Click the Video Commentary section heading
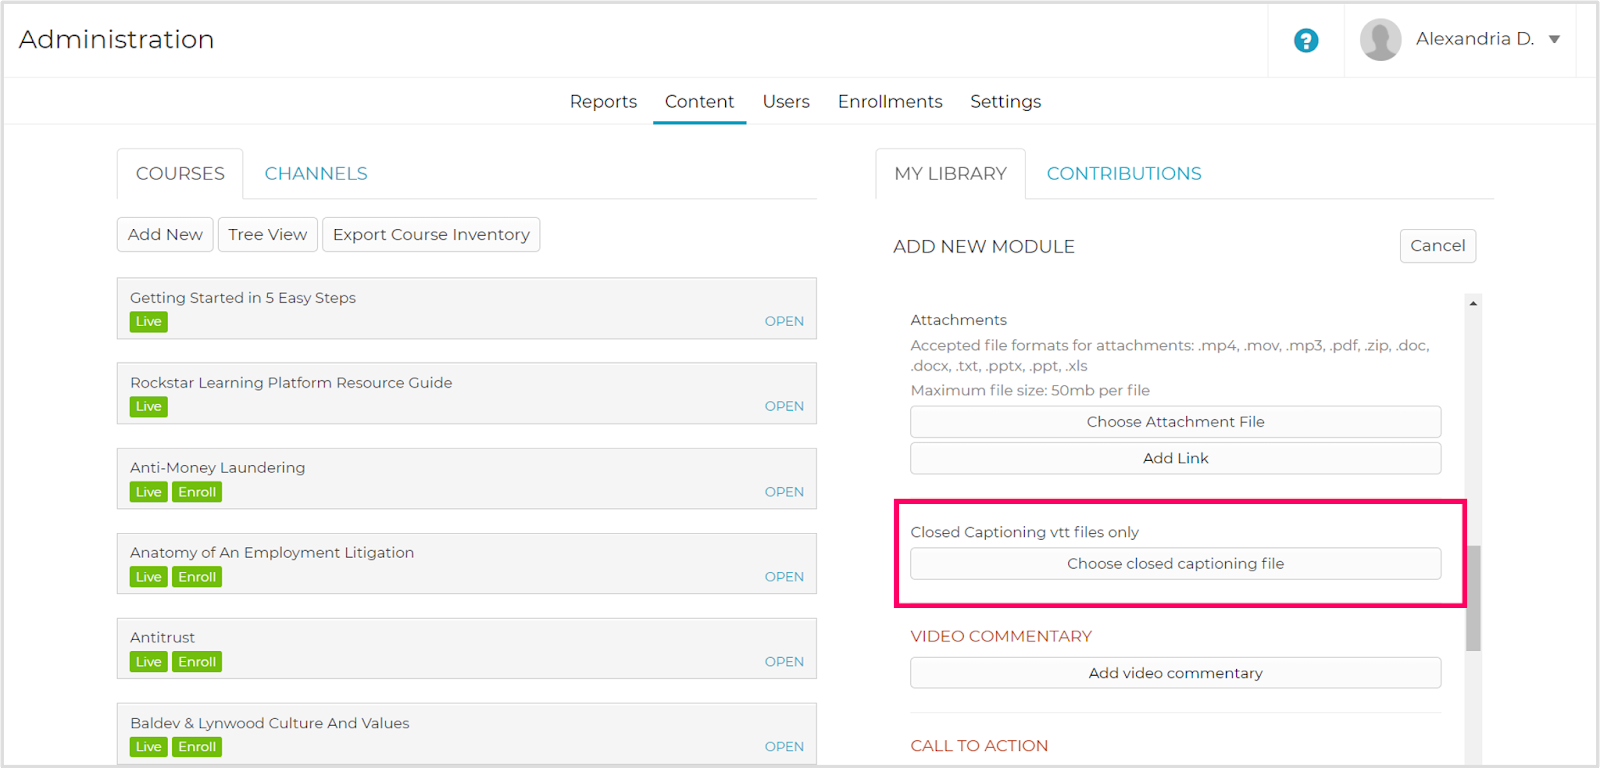The width and height of the screenshot is (1600, 769). [1001, 636]
